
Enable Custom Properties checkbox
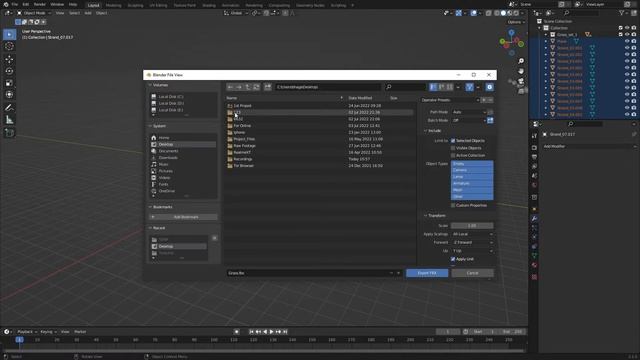point(453,205)
